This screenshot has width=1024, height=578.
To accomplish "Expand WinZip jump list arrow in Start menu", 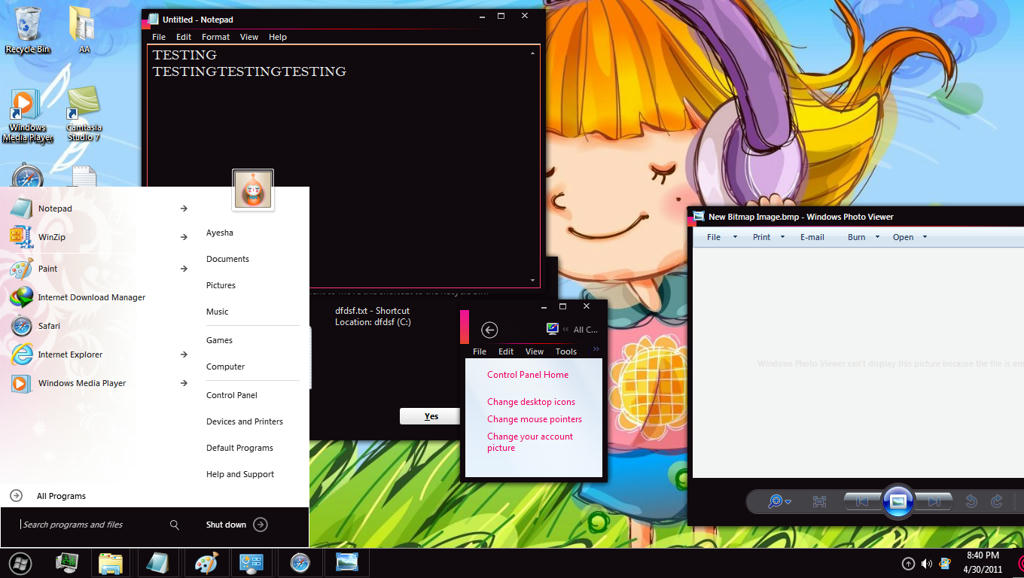I will (184, 237).
